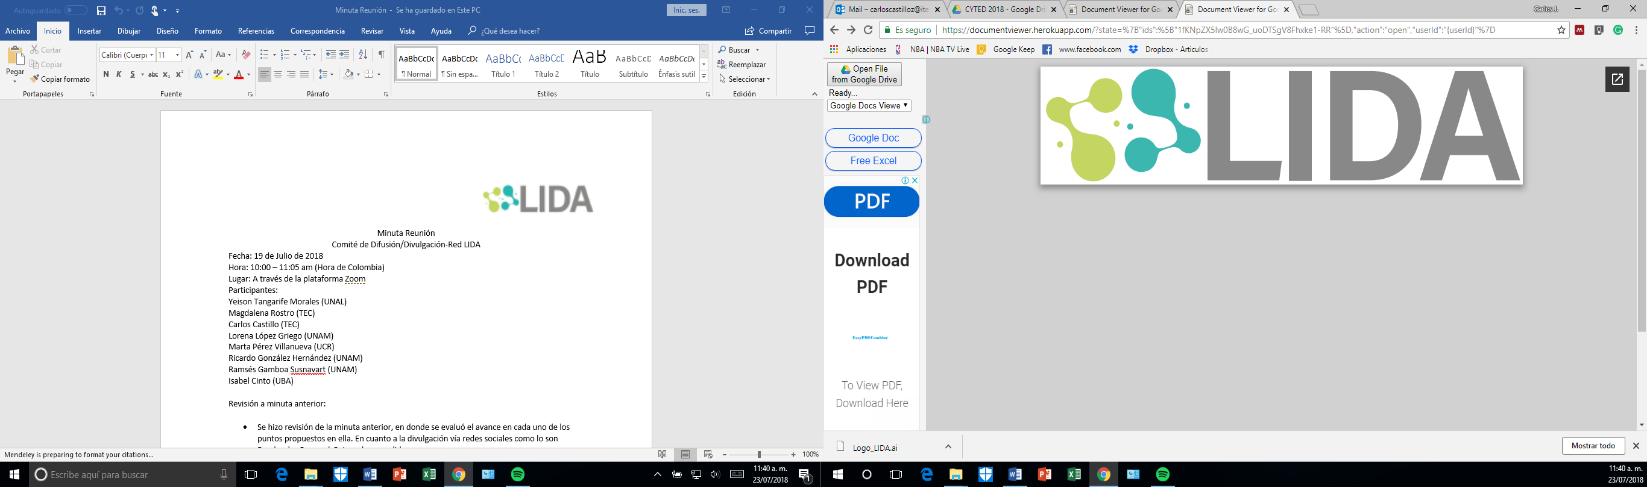Bookmark this page with the star icon
This screenshot has width=1647, height=487.
tap(1561, 30)
